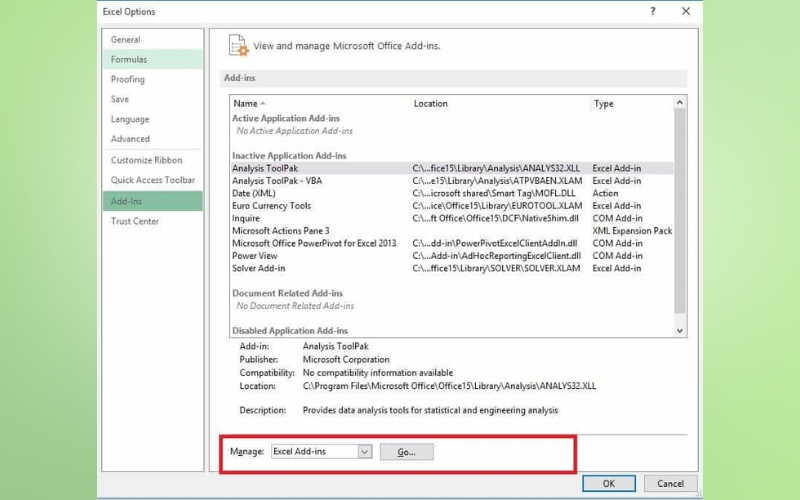This screenshot has width=800, height=500.
Task: Close the Excel Options dialog
Action: [x=686, y=11]
